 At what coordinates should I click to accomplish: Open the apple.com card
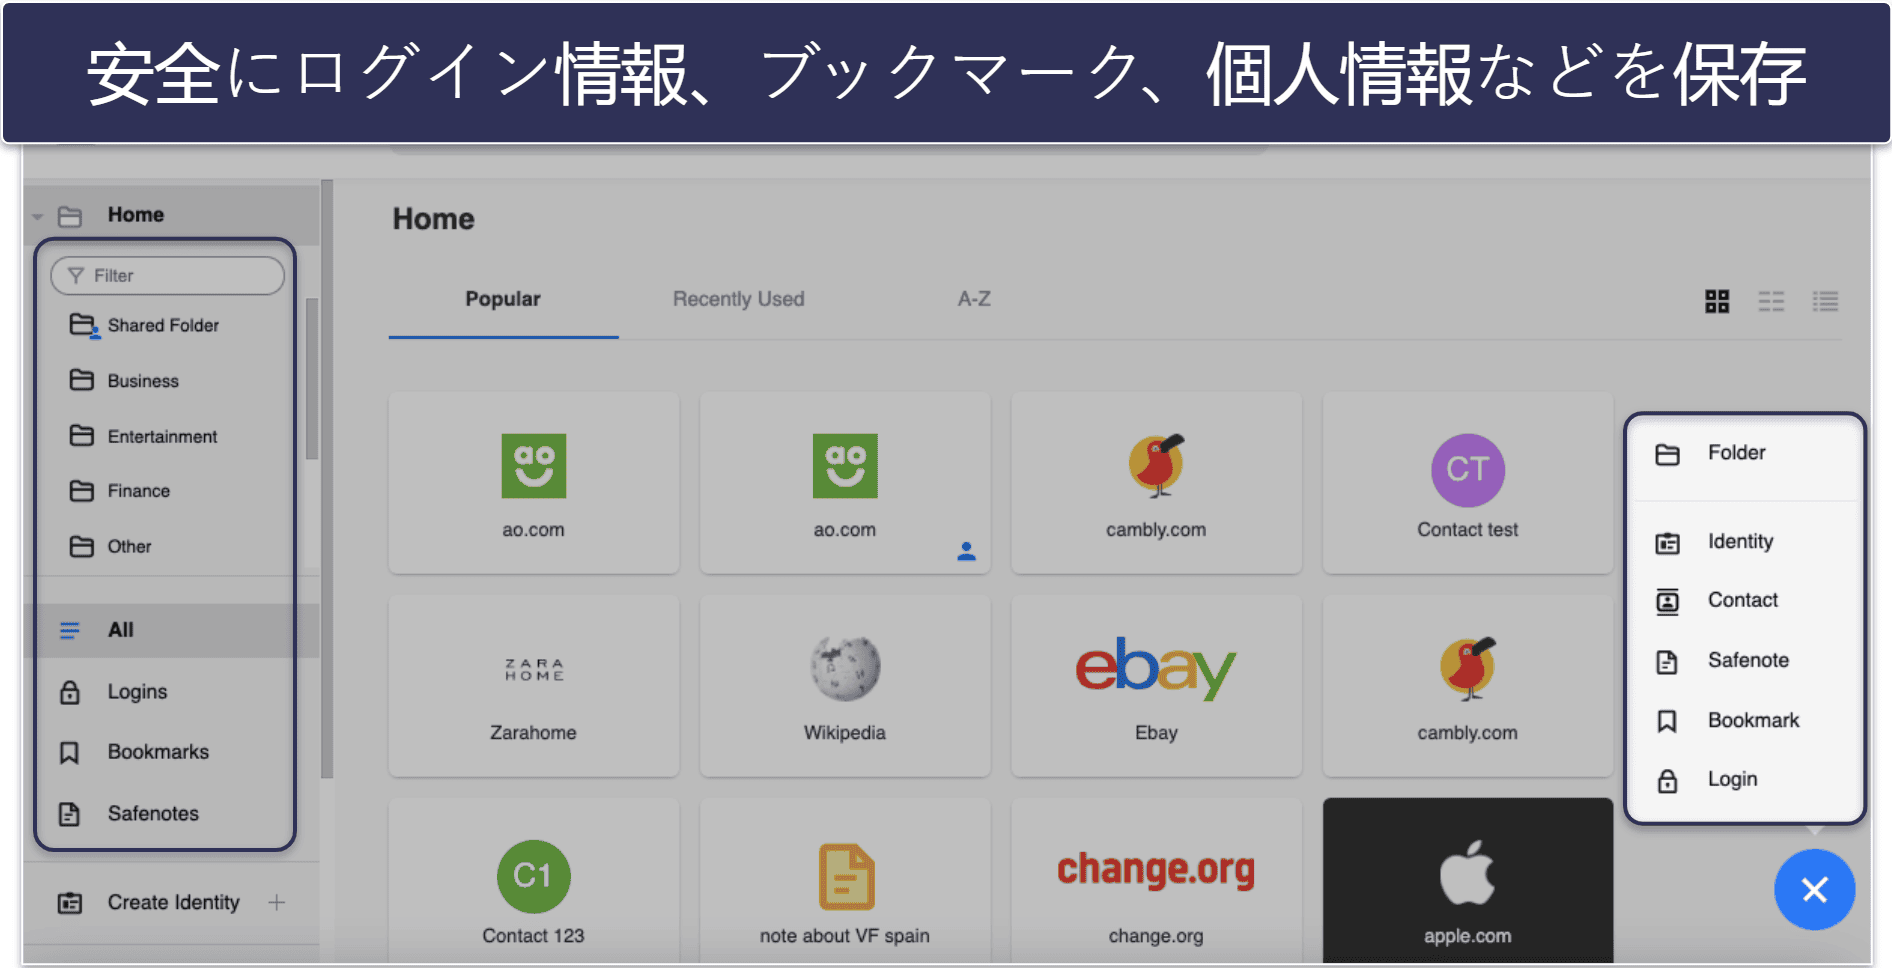pos(1468,881)
